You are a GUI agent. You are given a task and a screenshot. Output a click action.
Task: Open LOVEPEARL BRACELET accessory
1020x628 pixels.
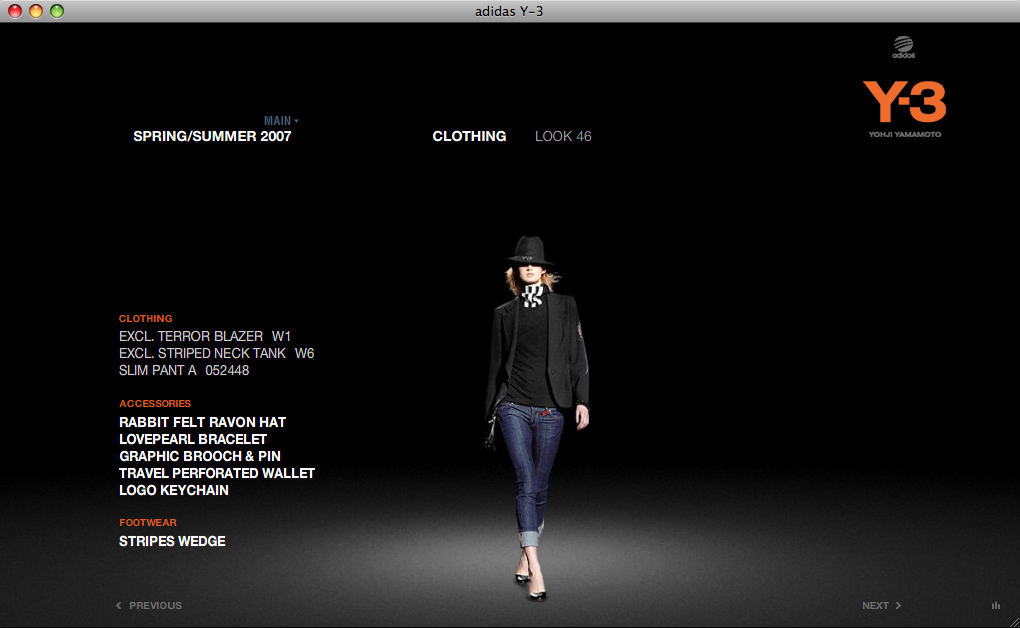point(193,439)
